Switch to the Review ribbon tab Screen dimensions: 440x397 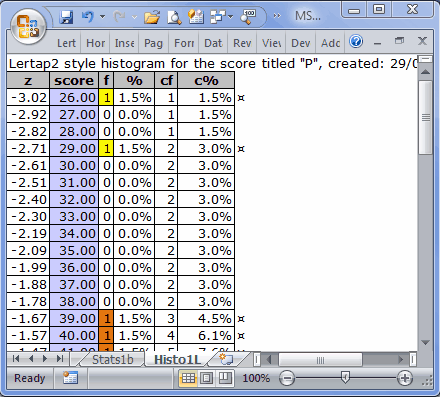click(x=242, y=43)
